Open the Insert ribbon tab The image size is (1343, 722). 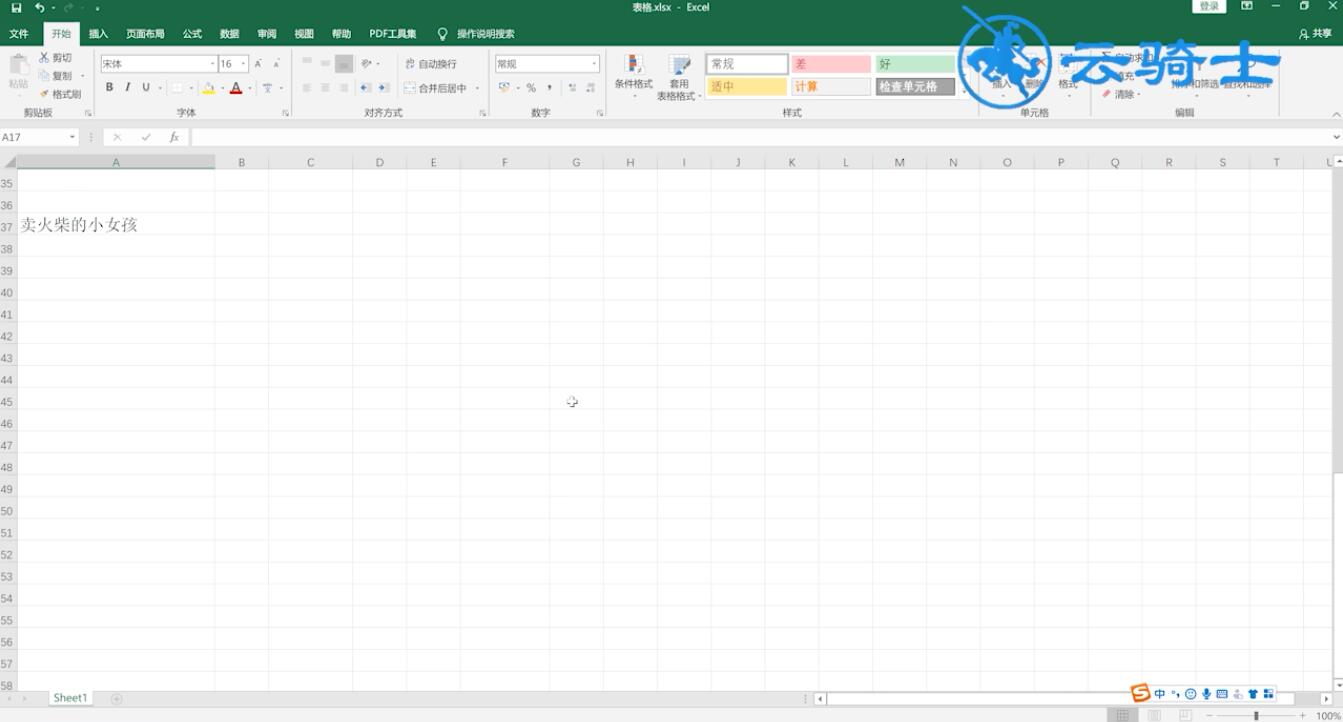[x=98, y=33]
